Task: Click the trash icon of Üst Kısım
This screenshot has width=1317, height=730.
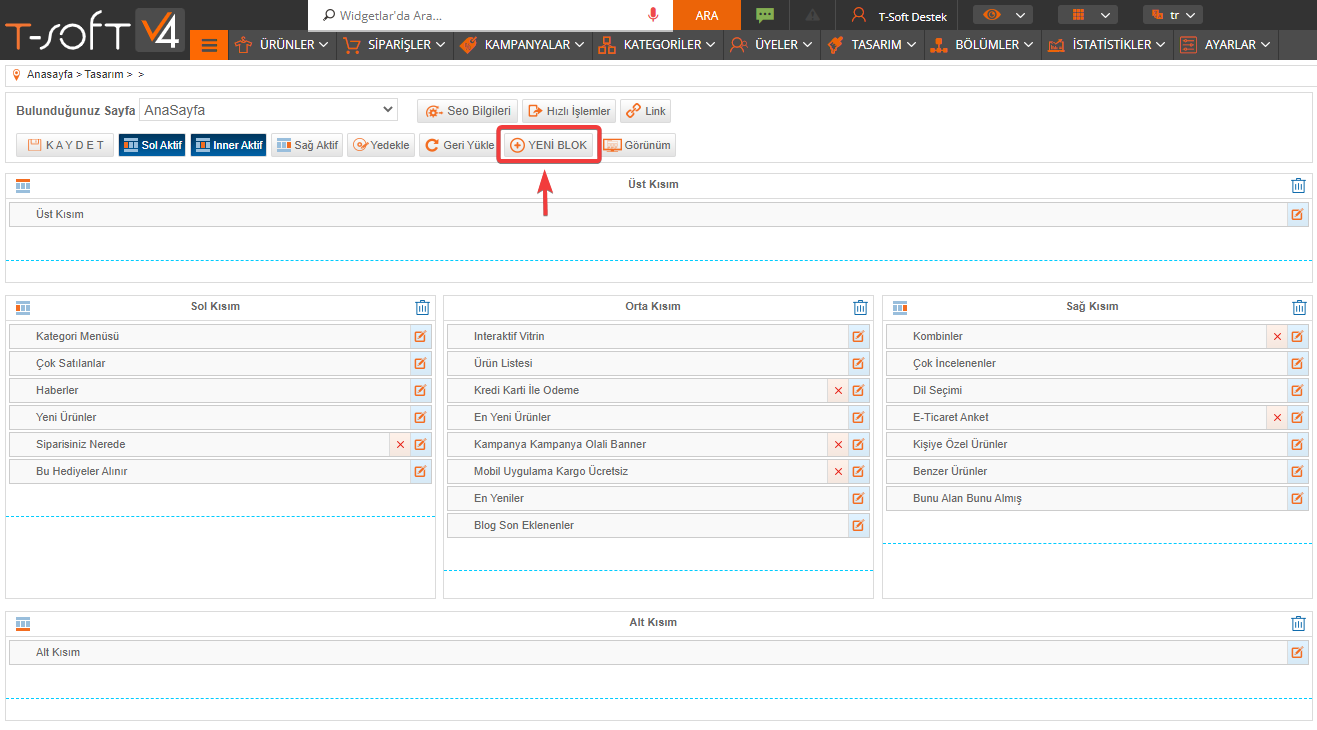Action: coord(1298,185)
